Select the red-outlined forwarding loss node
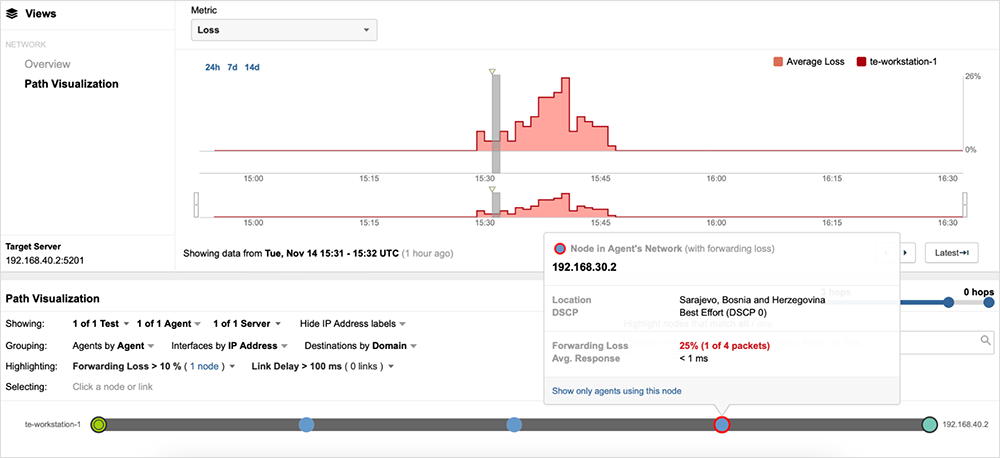The width and height of the screenshot is (1000, 458). pos(722,425)
